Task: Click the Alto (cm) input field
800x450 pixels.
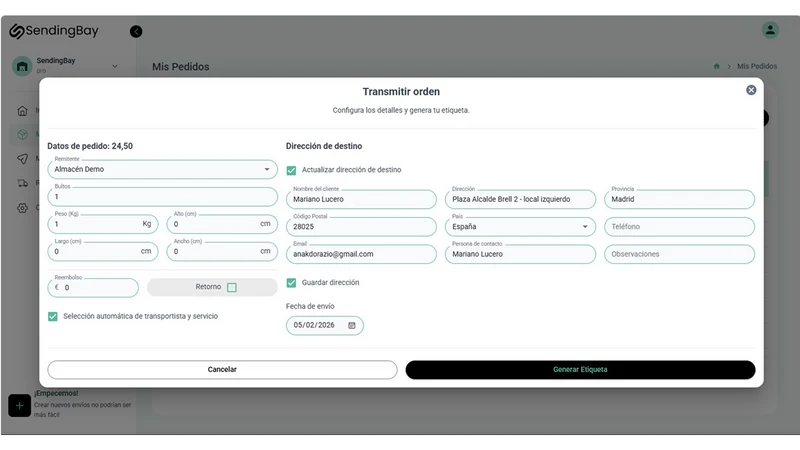Action: point(222,224)
